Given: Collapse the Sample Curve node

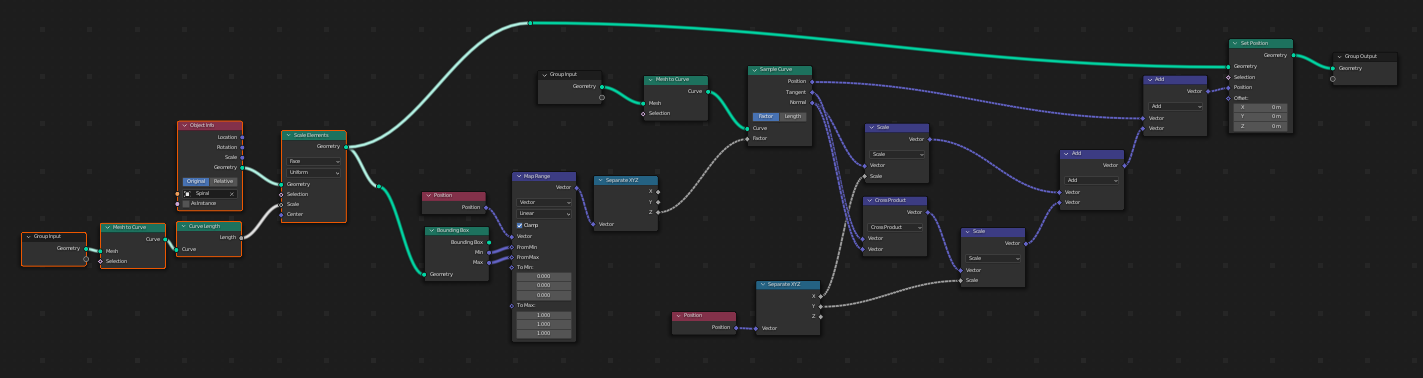Looking at the screenshot, I should click(x=755, y=70).
